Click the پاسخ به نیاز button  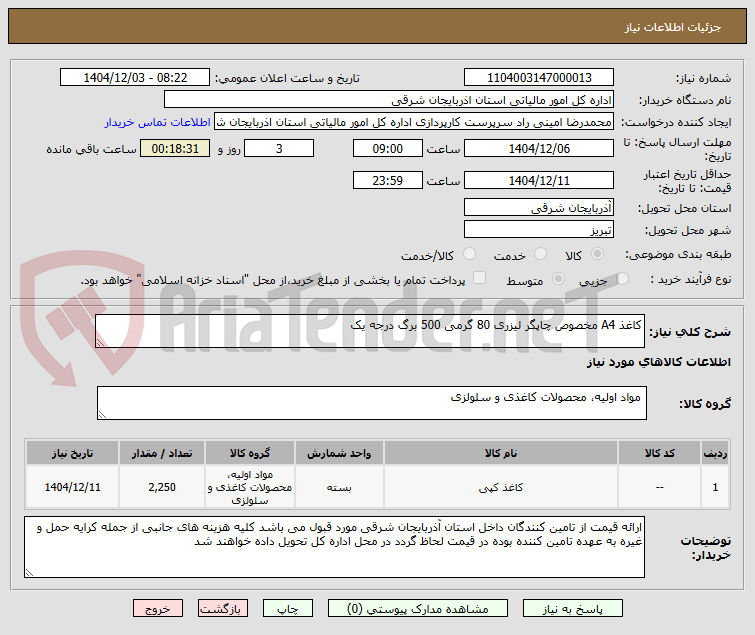coord(573,608)
